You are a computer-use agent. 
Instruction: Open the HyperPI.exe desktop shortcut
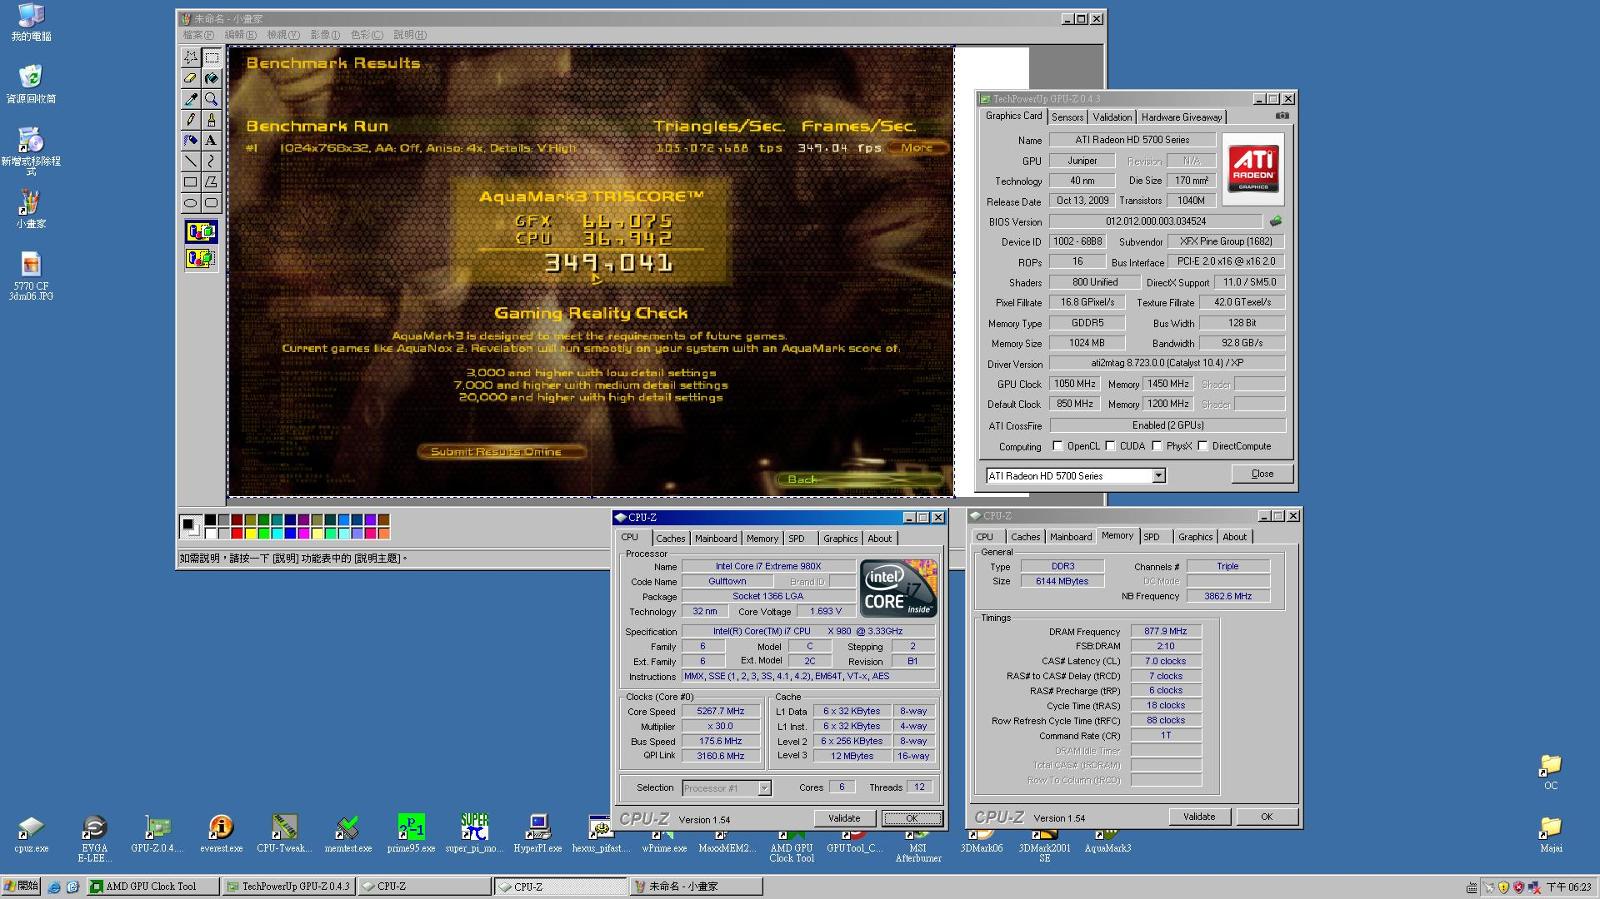(x=538, y=833)
